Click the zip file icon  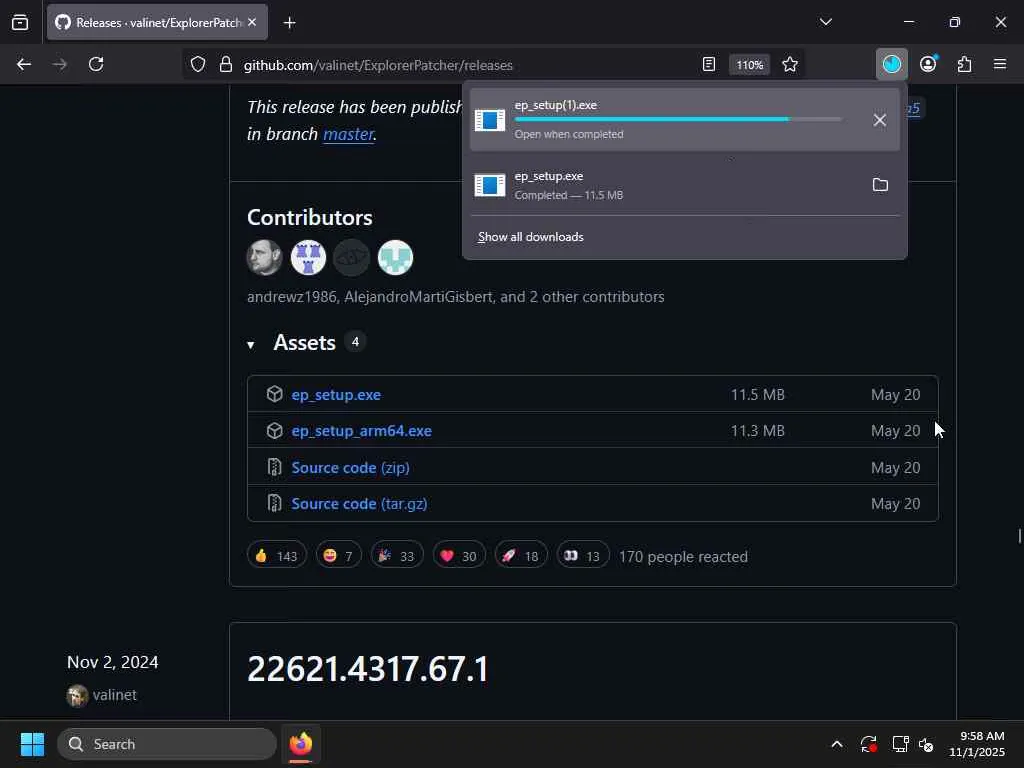tap(274, 467)
